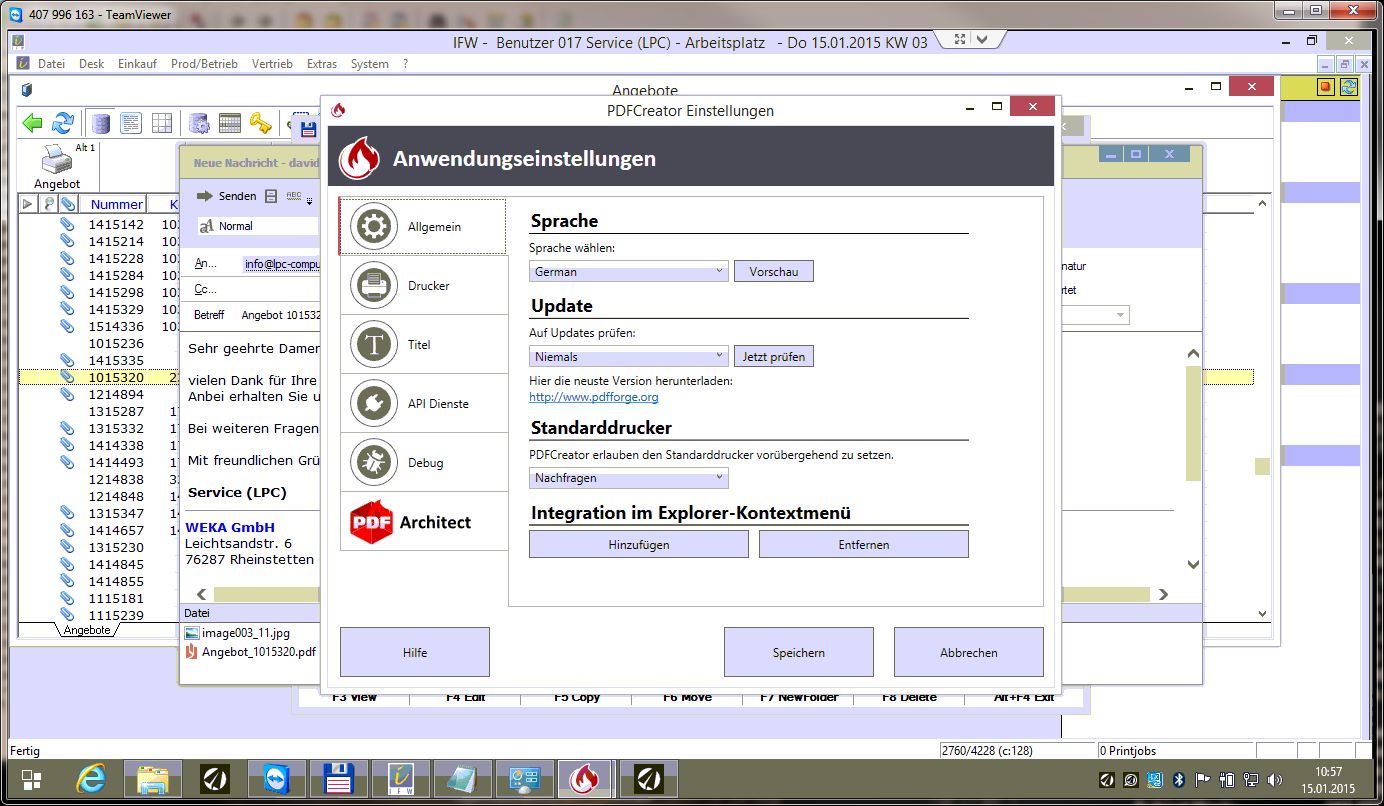Click the Angebot printer icon
This screenshot has height=806, width=1384.
pyautogui.click(x=56, y=161)
